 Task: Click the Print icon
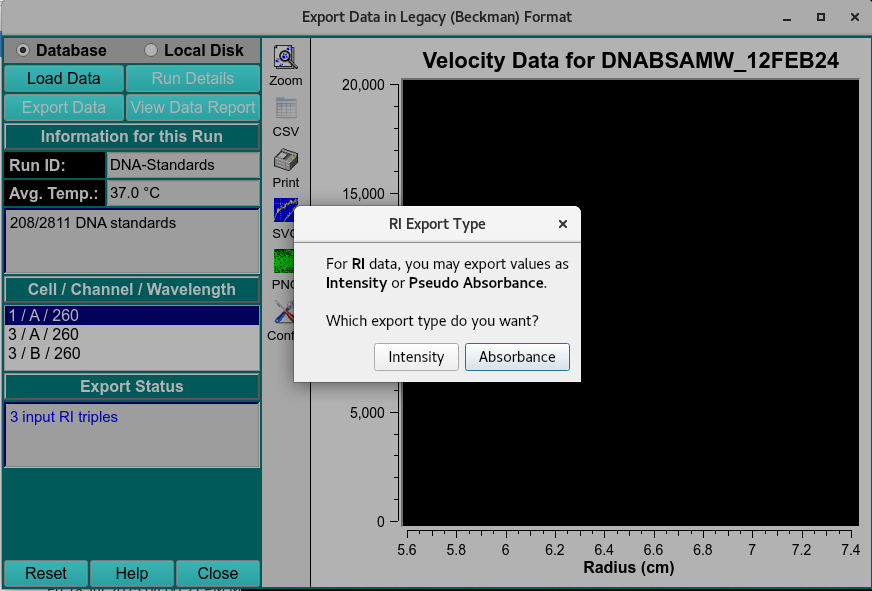285,159
